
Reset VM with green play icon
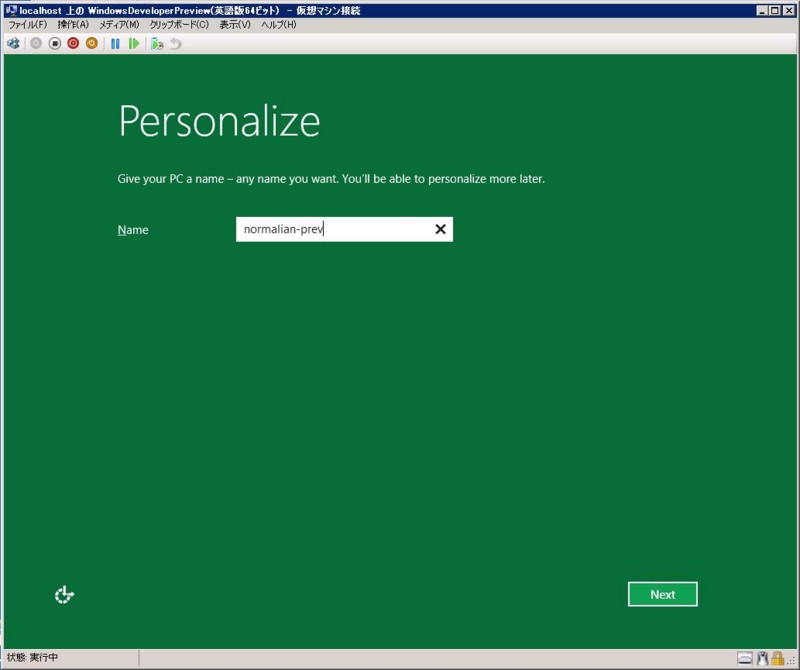point(134,44)
